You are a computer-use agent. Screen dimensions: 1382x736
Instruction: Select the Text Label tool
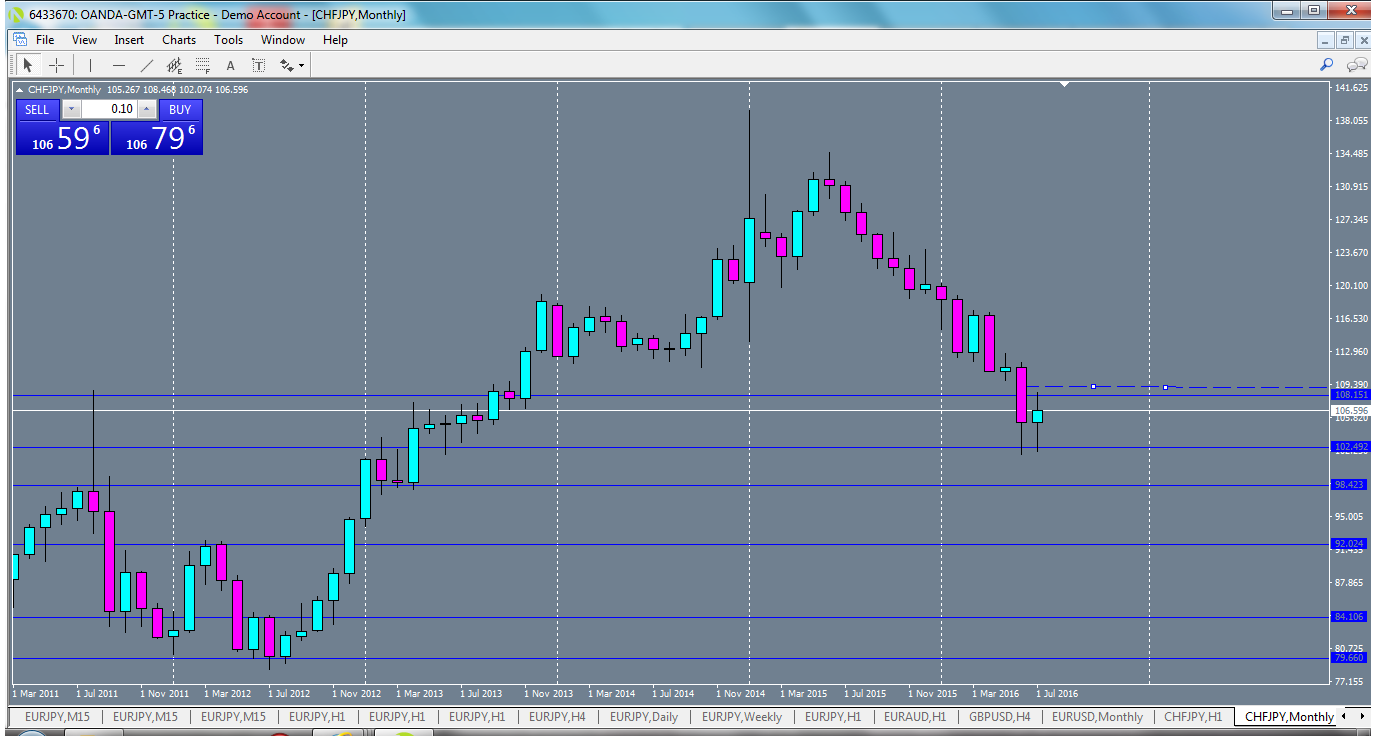click(258, 64)
